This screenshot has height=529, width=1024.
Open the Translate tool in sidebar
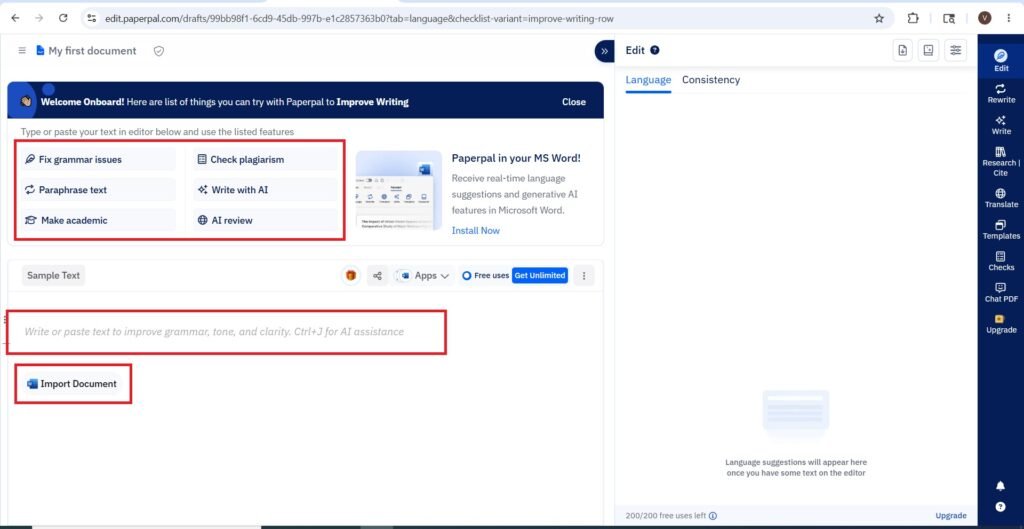[x=1000, y=198]
